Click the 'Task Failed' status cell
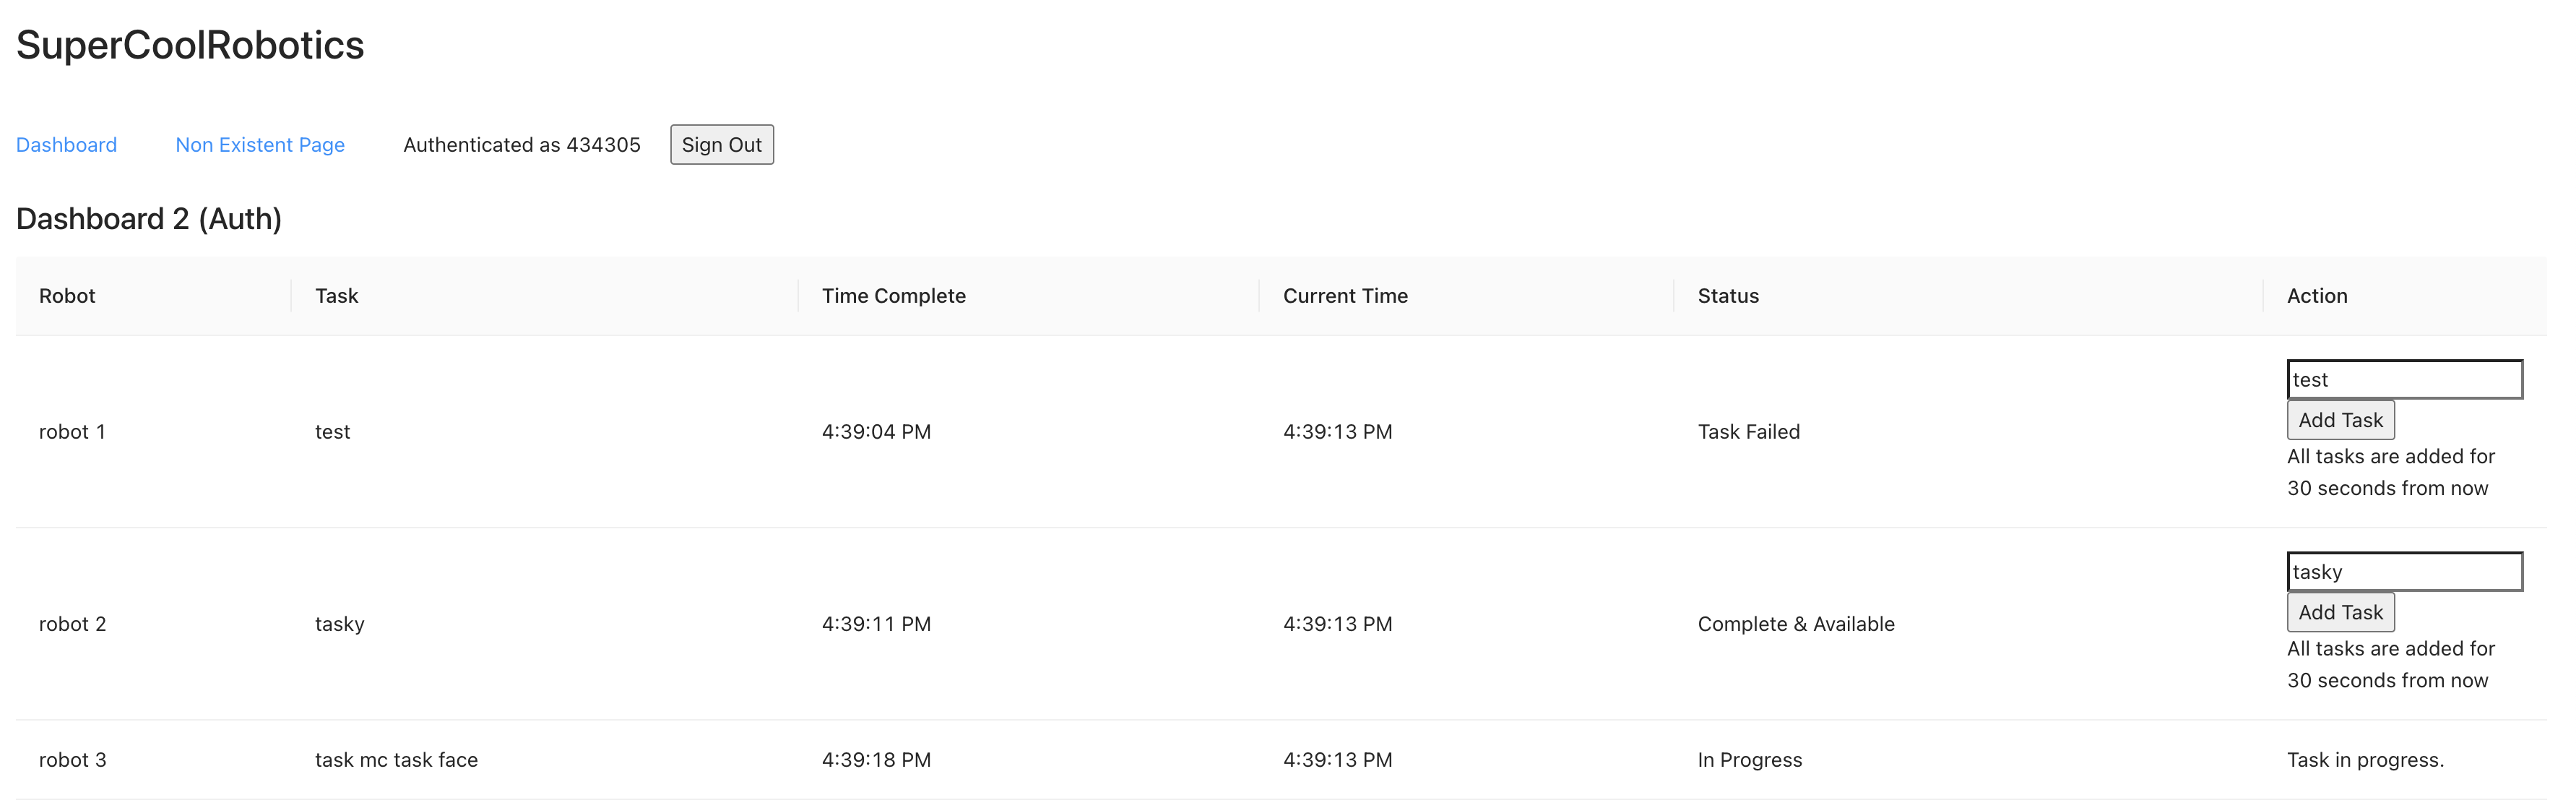Screen dimensions: 2576x808 pos(1748,432)
